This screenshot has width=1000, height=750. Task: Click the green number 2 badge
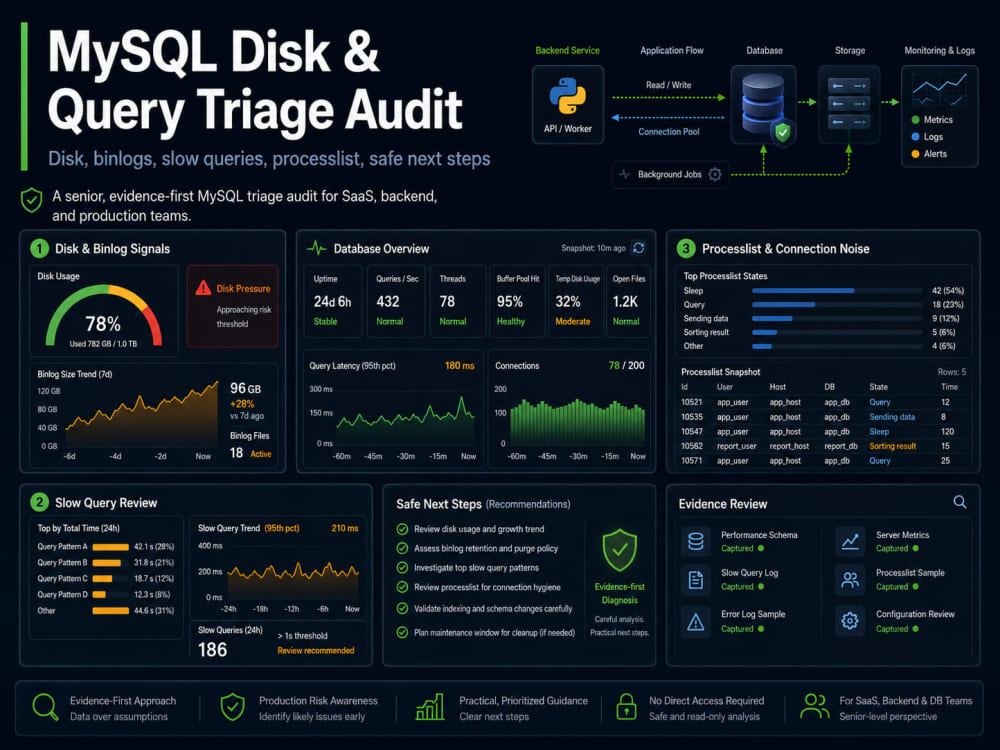tap(39, 502)
